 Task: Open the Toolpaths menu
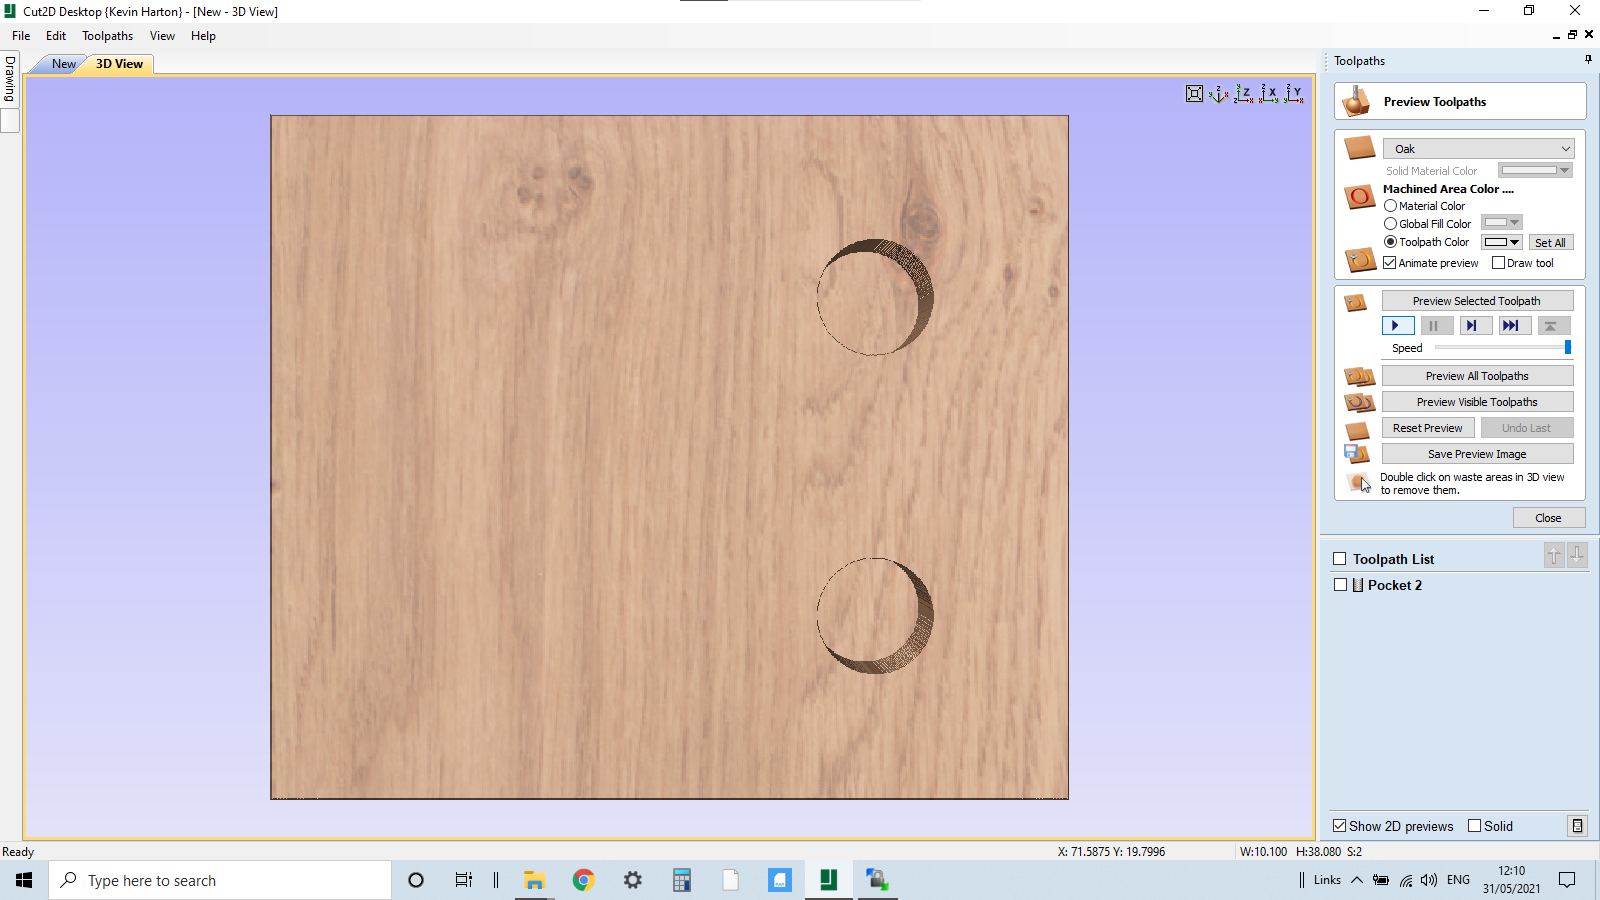pyautogui.click(x=107, y=36)
